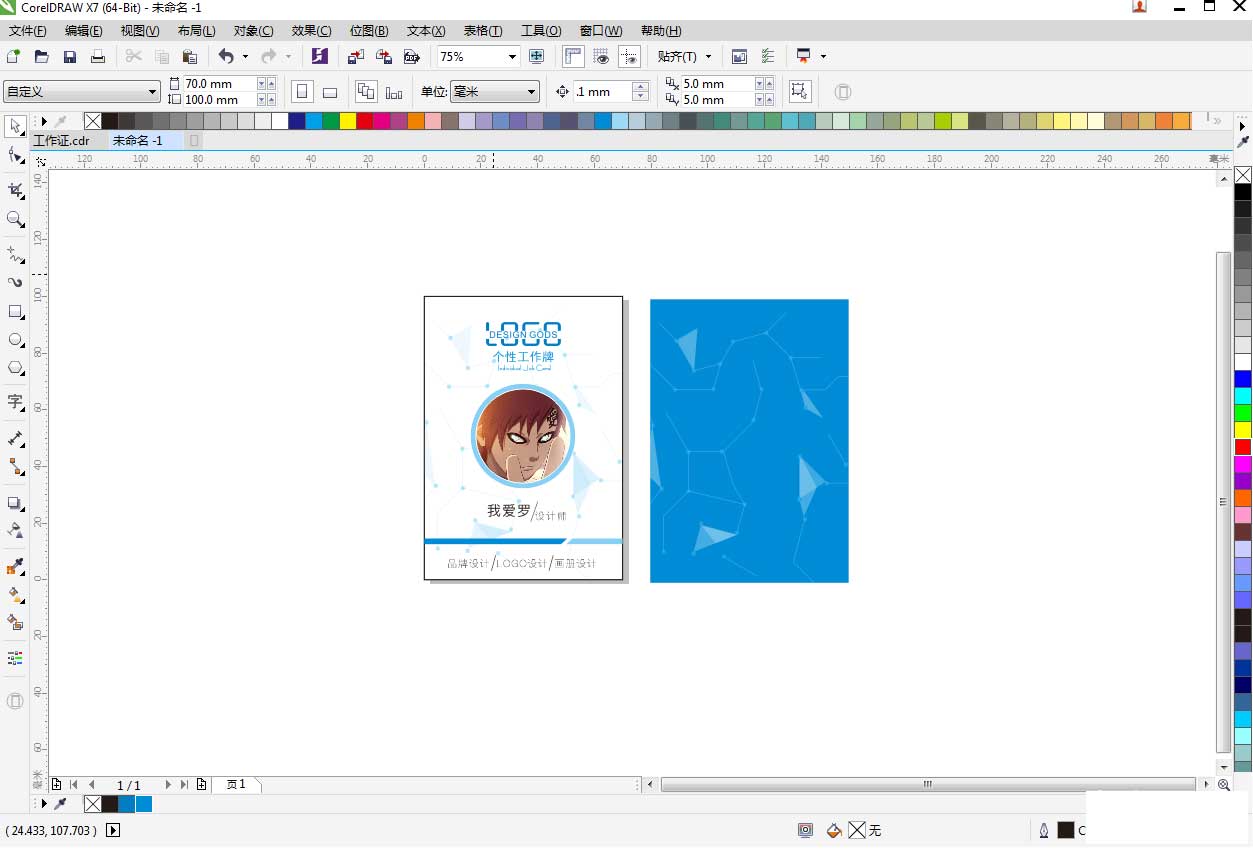
Task: Select the Pick tool arrow
Action: pos(15,127)
